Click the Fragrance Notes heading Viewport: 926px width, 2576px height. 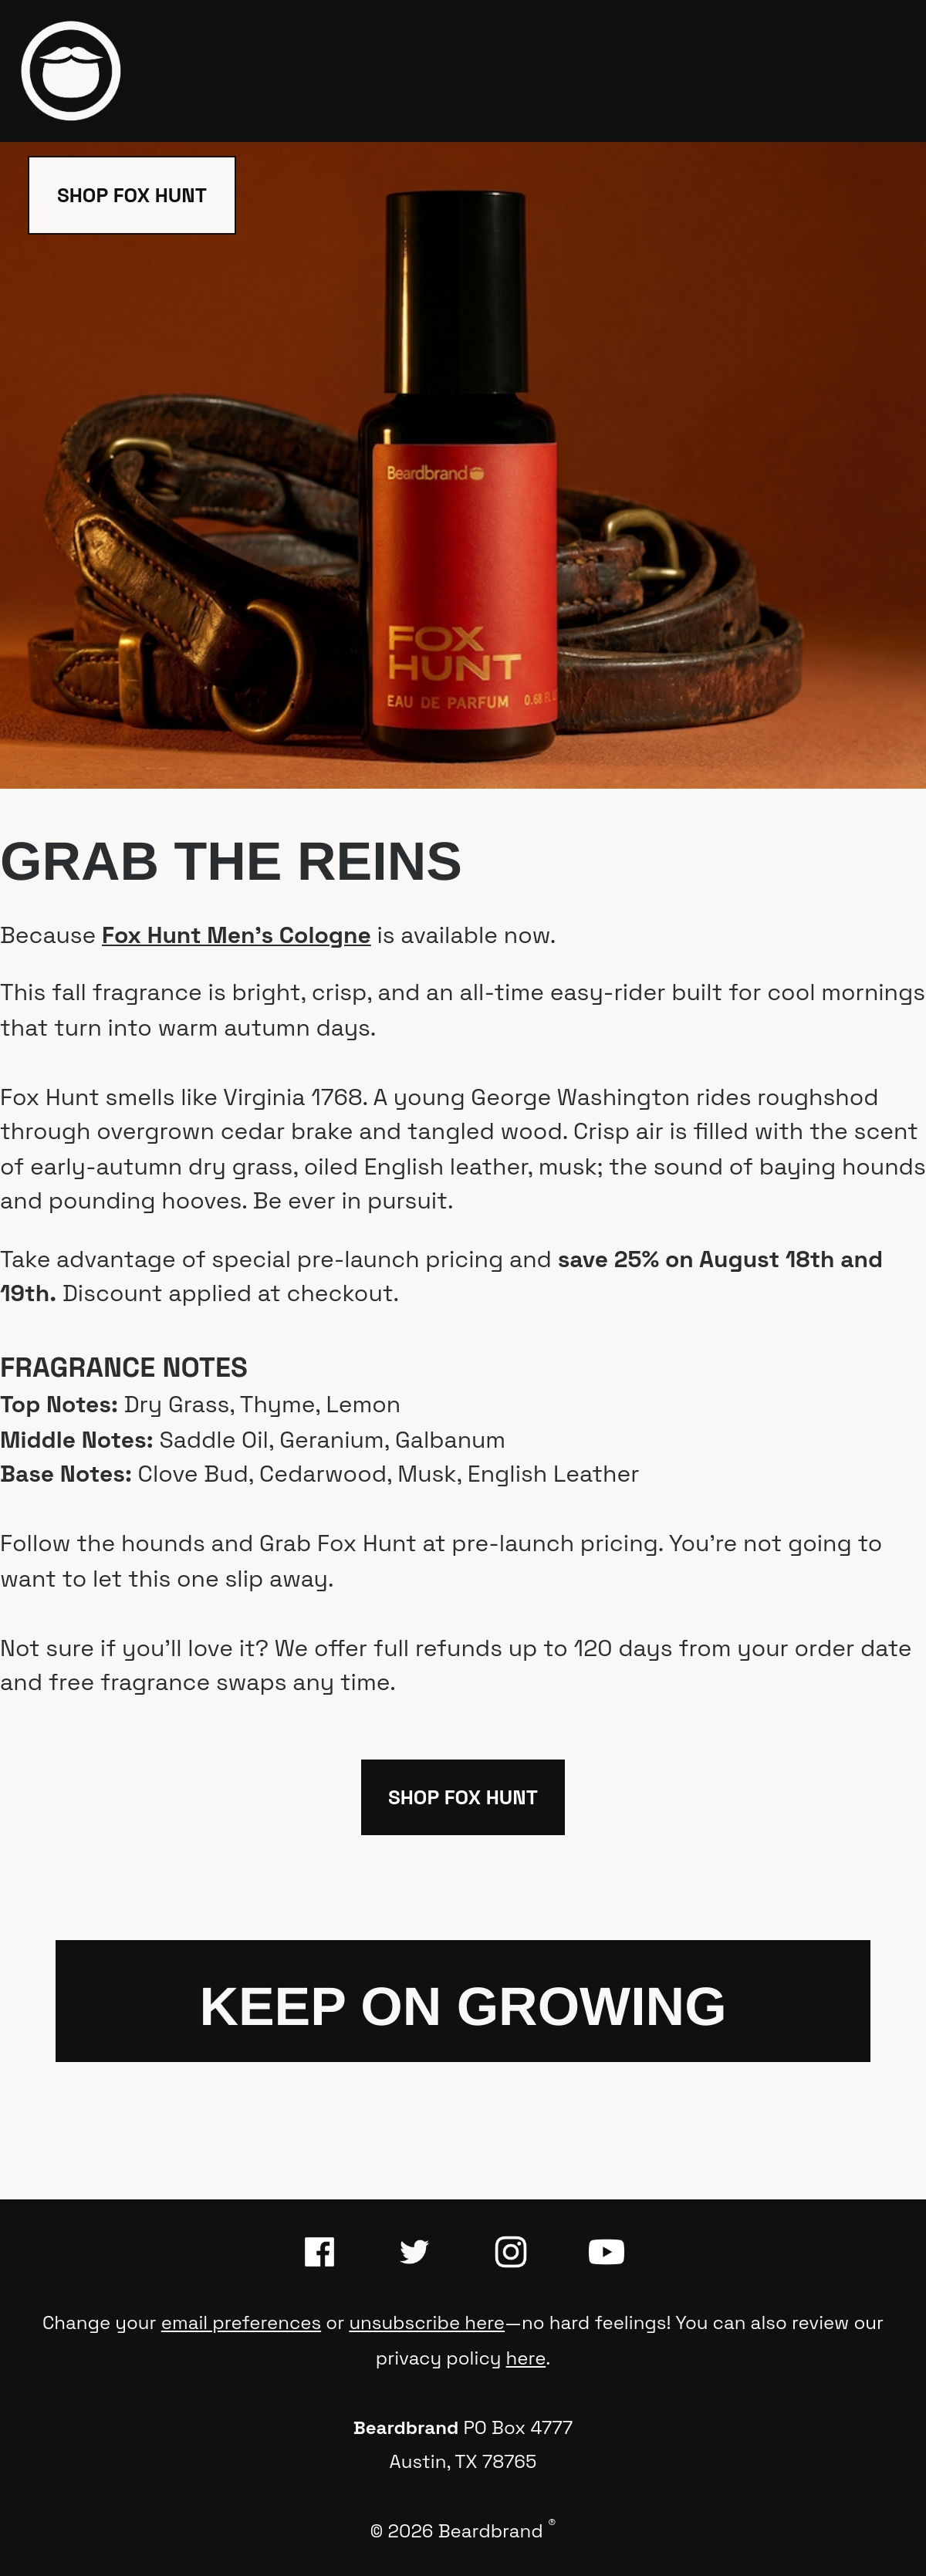click(x=124, y=1367)
